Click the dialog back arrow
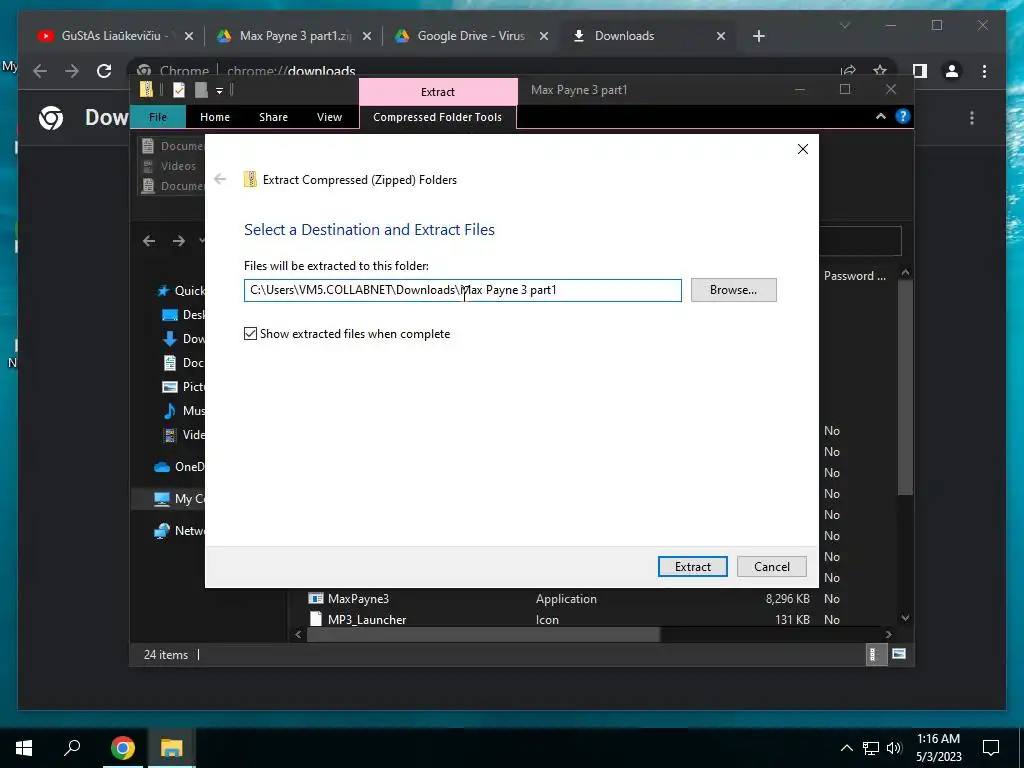 [x=221, y=179]
